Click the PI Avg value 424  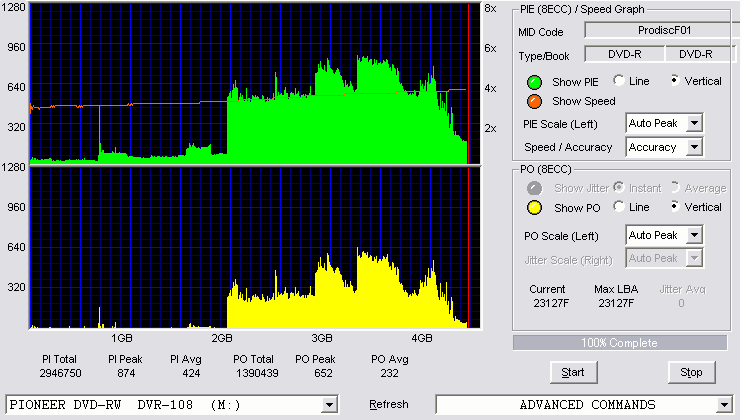point(191,373)
